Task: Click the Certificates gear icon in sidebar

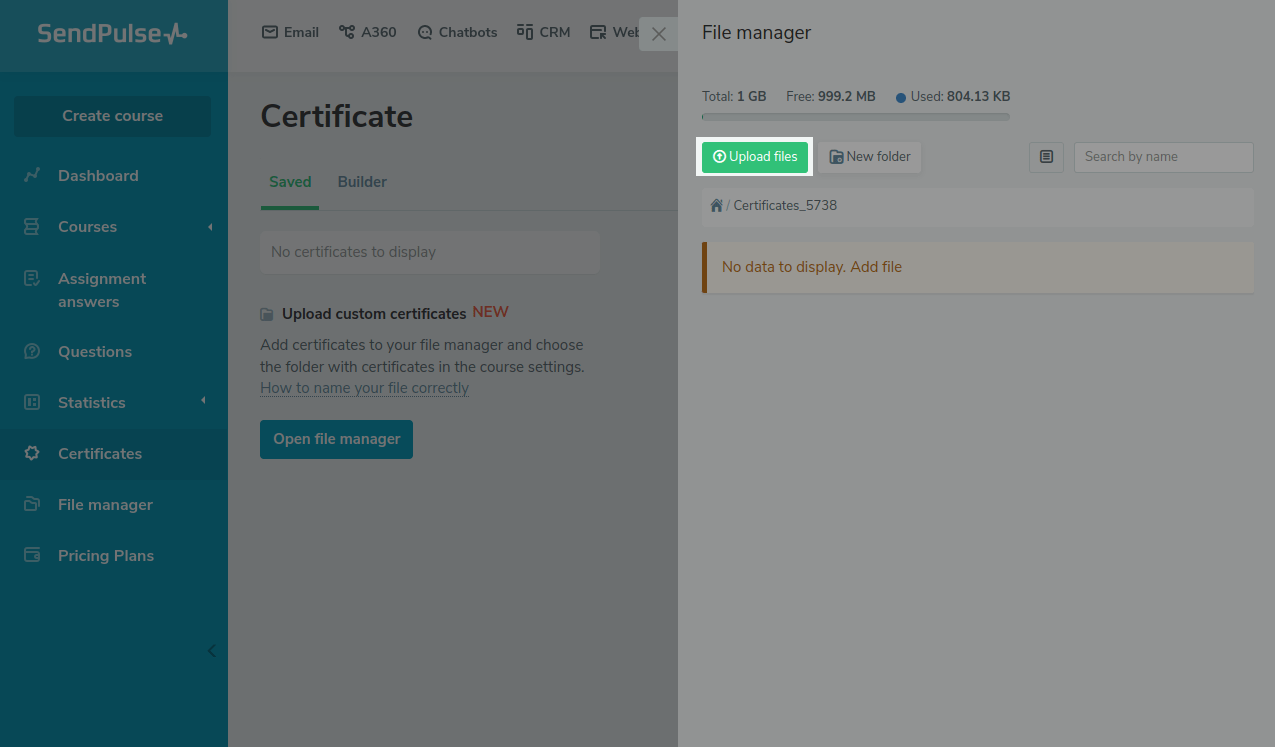Action: point(32,453)
